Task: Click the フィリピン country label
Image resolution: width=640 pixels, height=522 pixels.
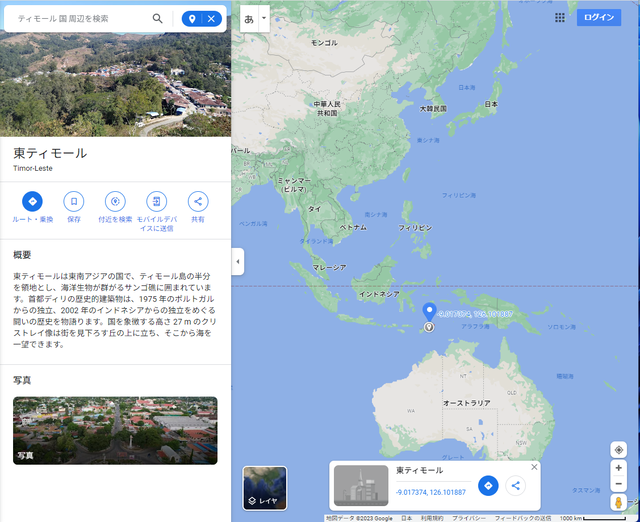Action: pos(415,228)
